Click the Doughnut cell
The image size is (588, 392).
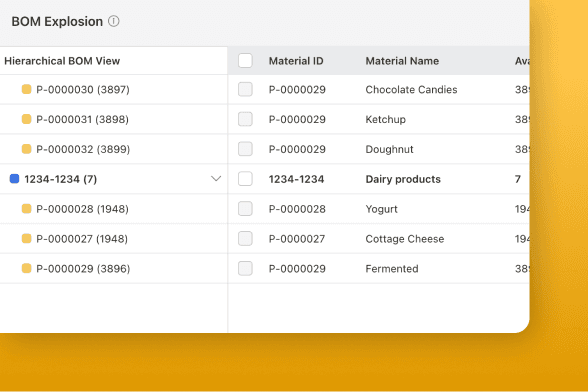(389, 149)
